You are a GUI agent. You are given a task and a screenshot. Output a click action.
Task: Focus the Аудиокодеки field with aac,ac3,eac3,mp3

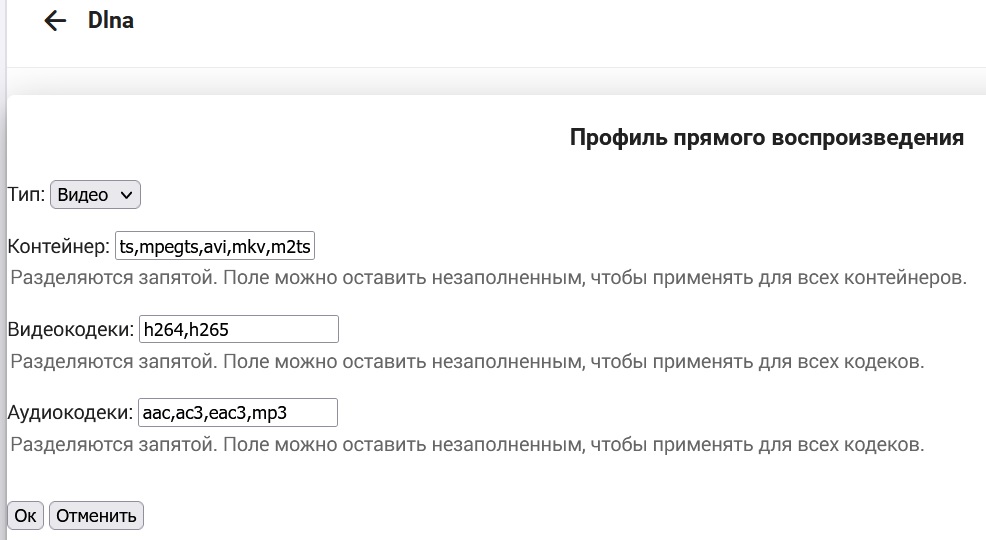237,412
